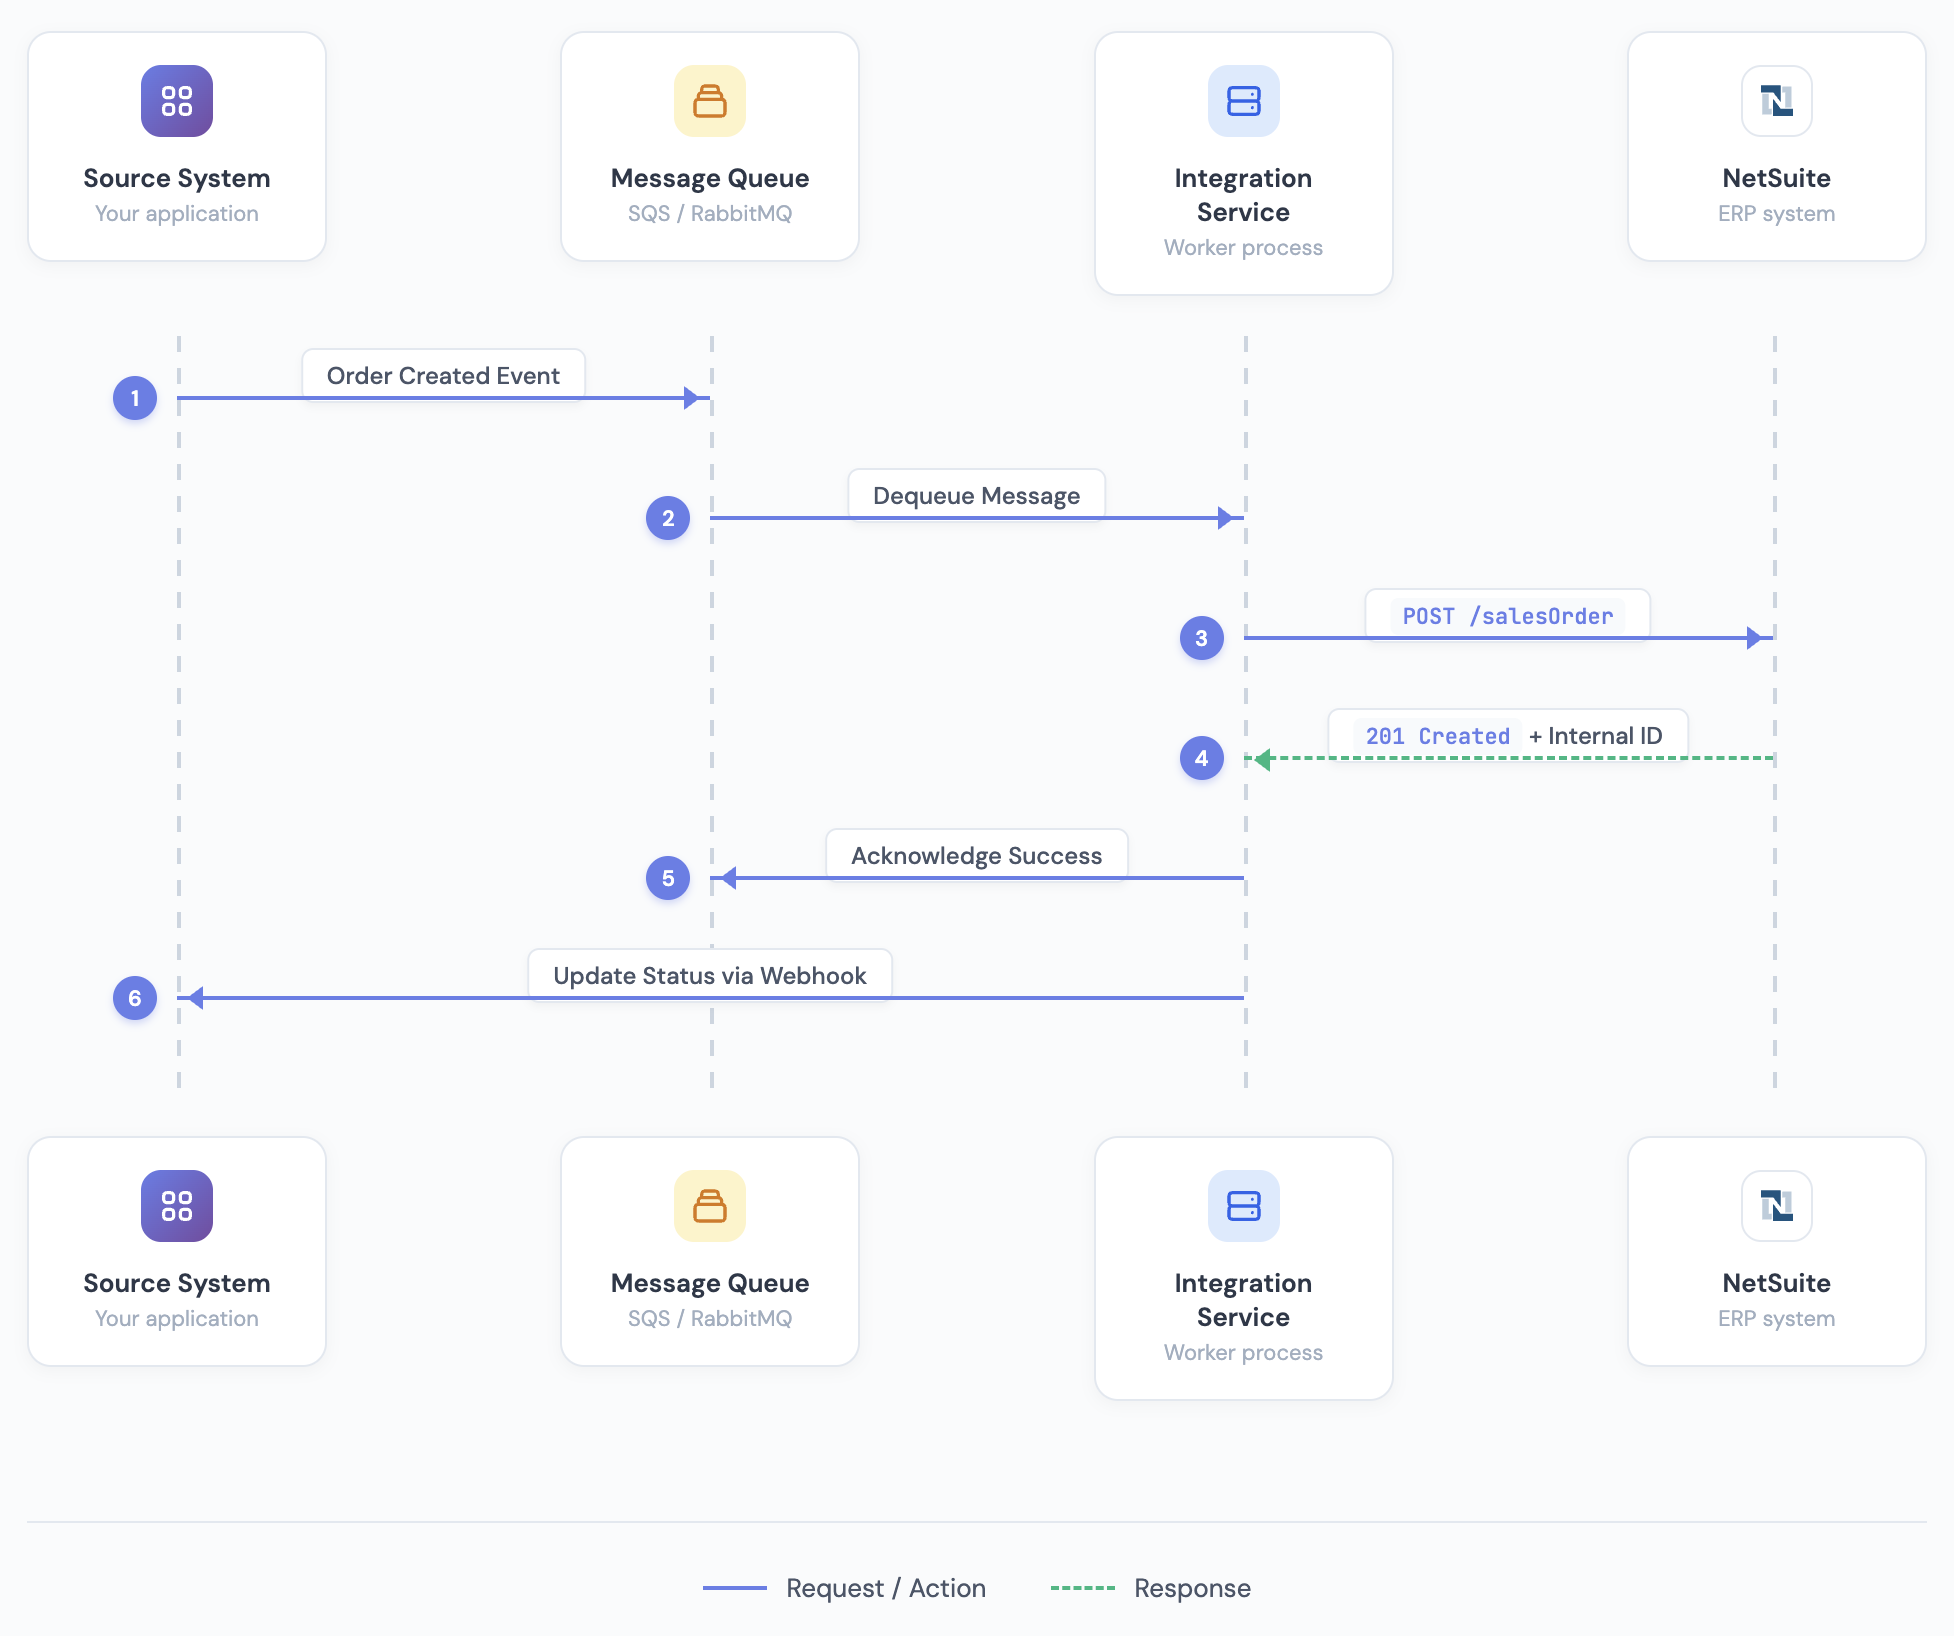Click the Message Queue basket icon
The height and width of the screenshot is (1636, 1954).
point(710,100)
